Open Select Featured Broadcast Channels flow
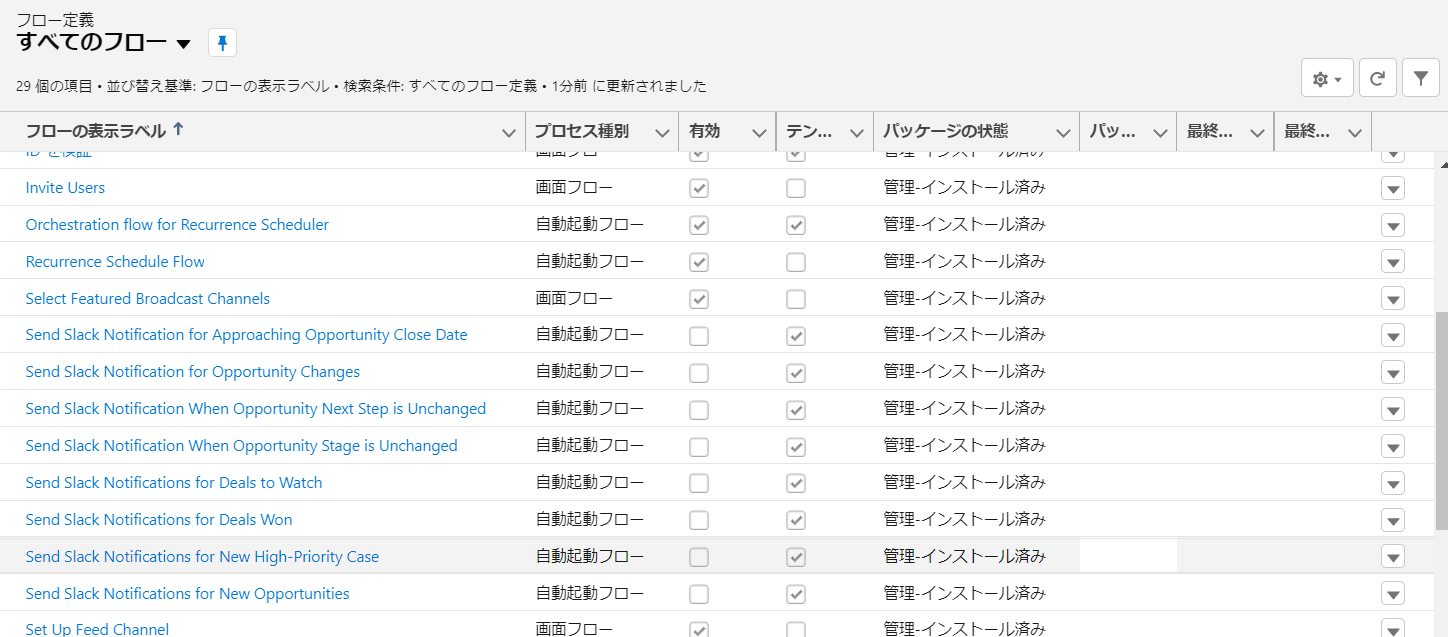The width and height of the screenshot is (1448, 637). coord(148,299)
